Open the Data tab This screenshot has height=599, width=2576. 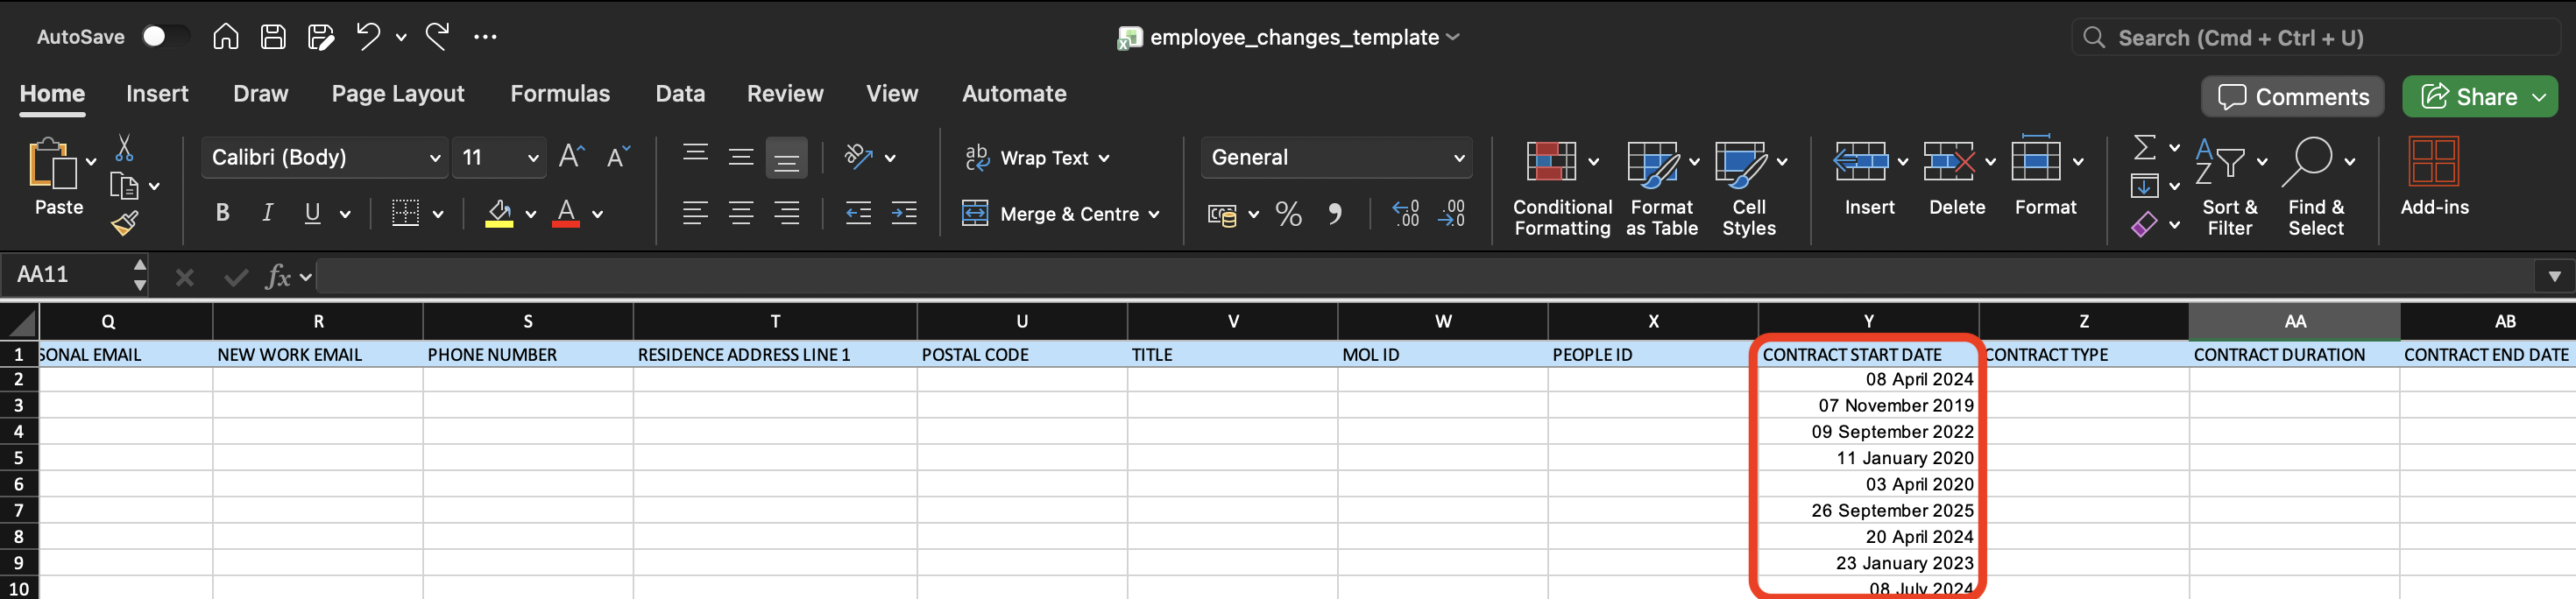pos(680,94)
